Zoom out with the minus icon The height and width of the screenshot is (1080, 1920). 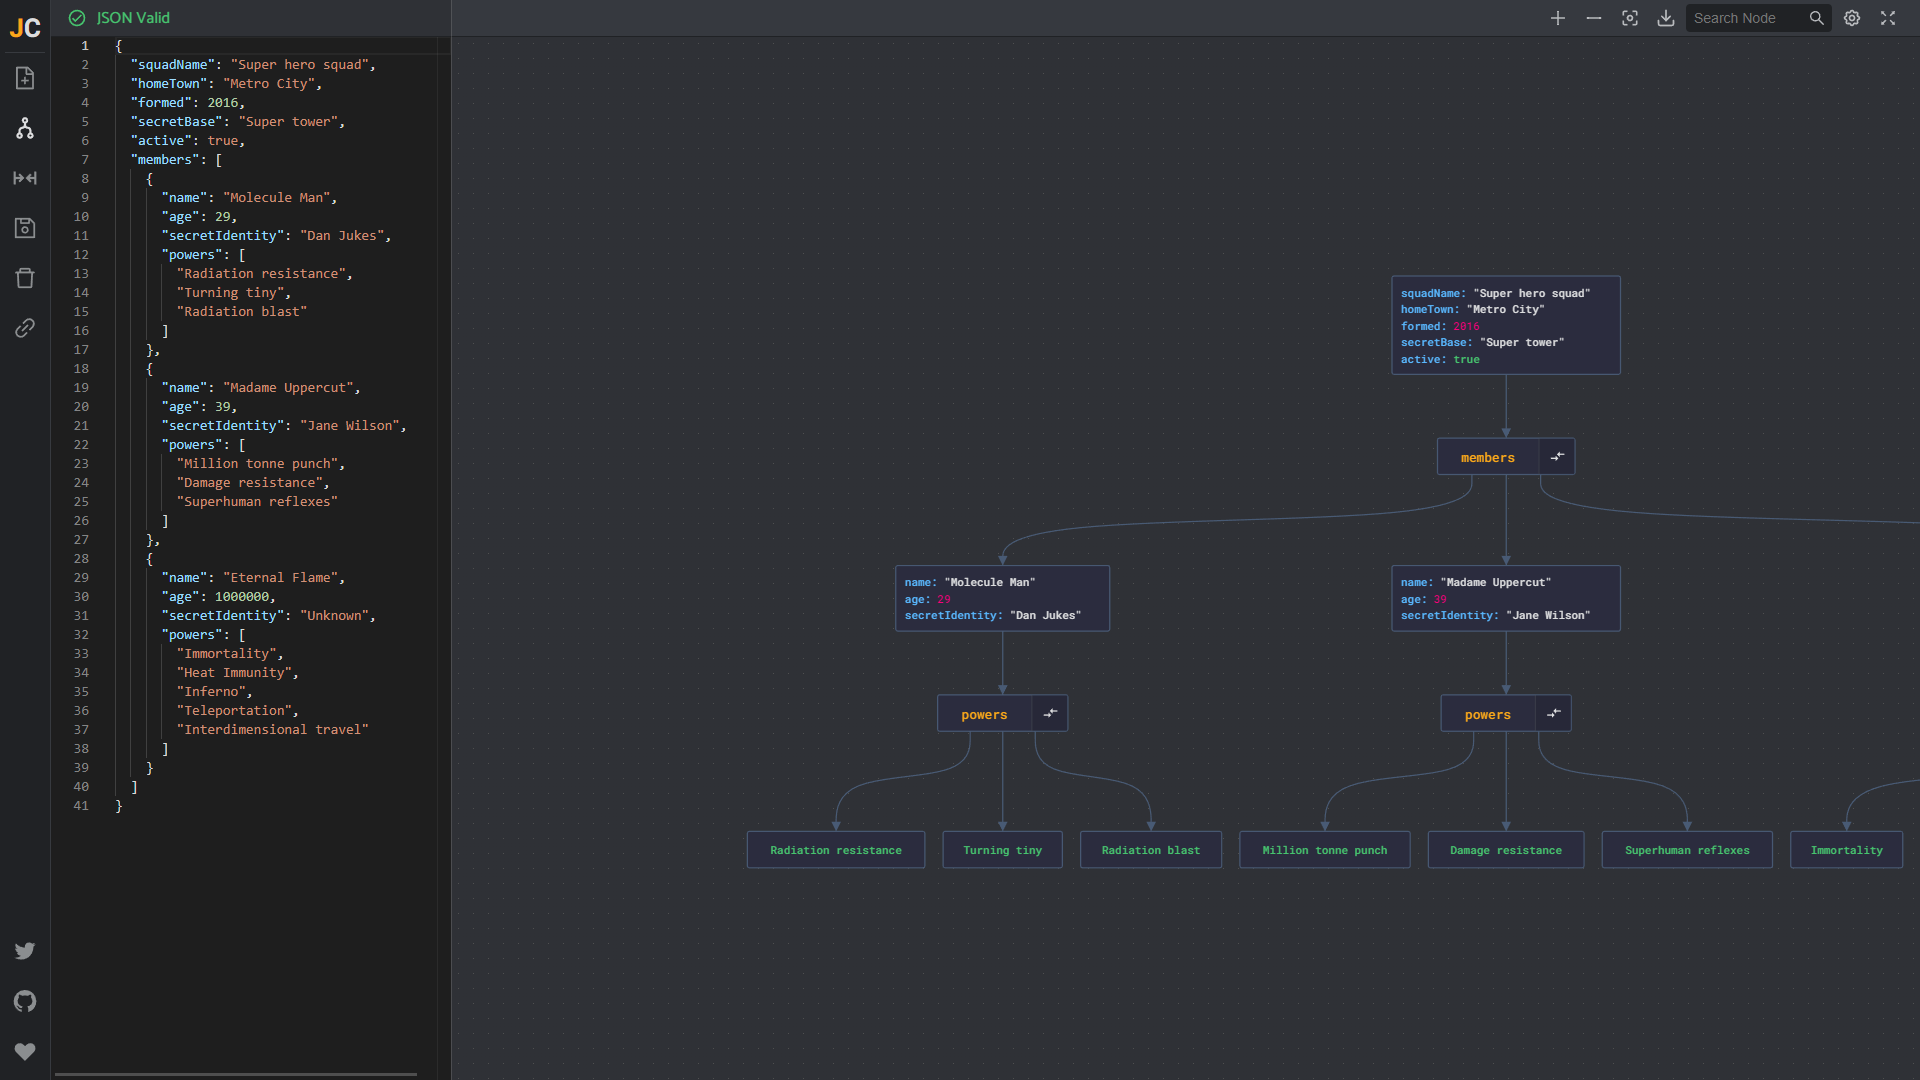[x=1594, y=18]
